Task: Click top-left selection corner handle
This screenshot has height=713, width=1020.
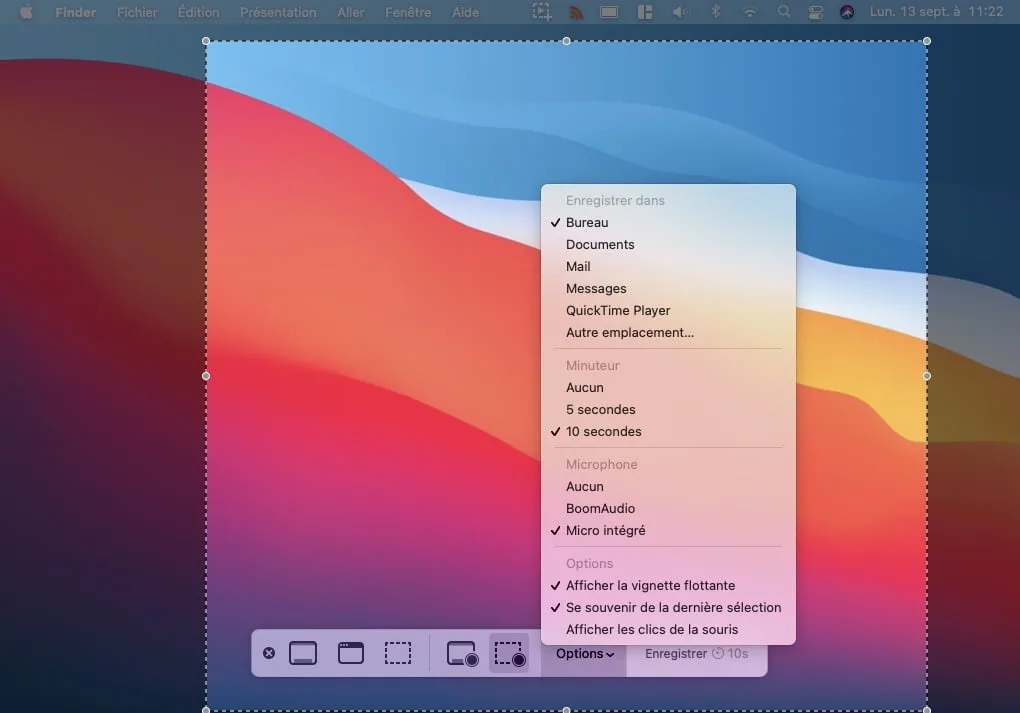Action: coord(206,41)
